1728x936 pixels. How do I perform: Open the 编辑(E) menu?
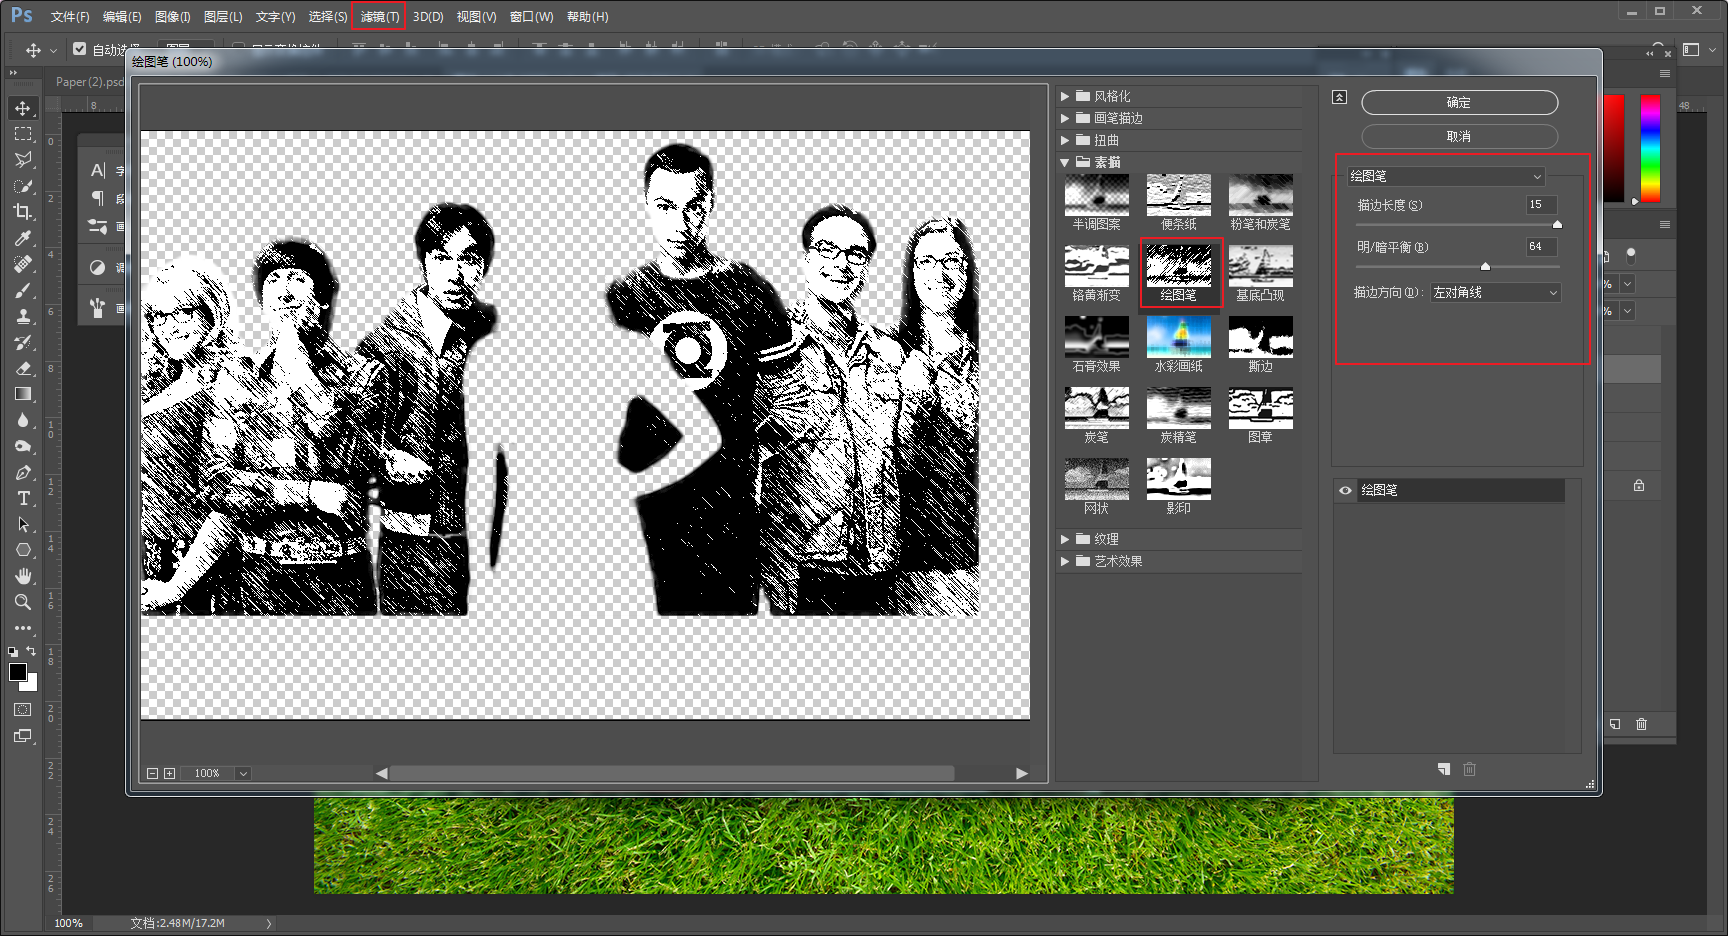(x=122, y=17)
